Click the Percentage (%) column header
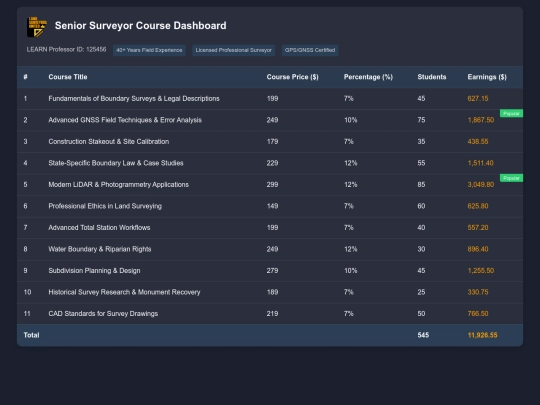 (x=368, y=77)
